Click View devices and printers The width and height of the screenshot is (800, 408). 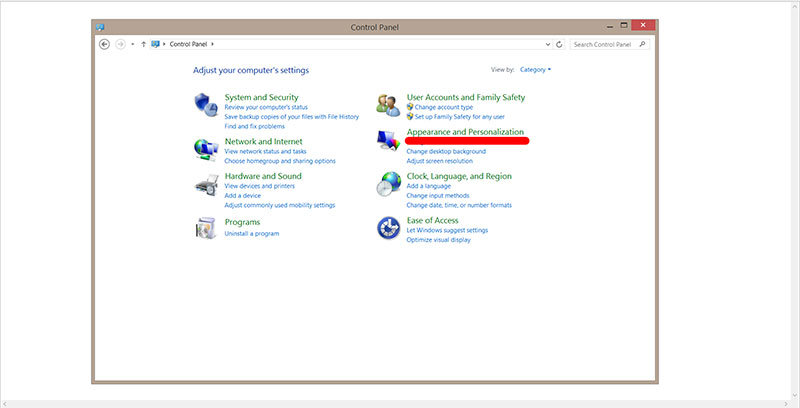click(259, 186)
